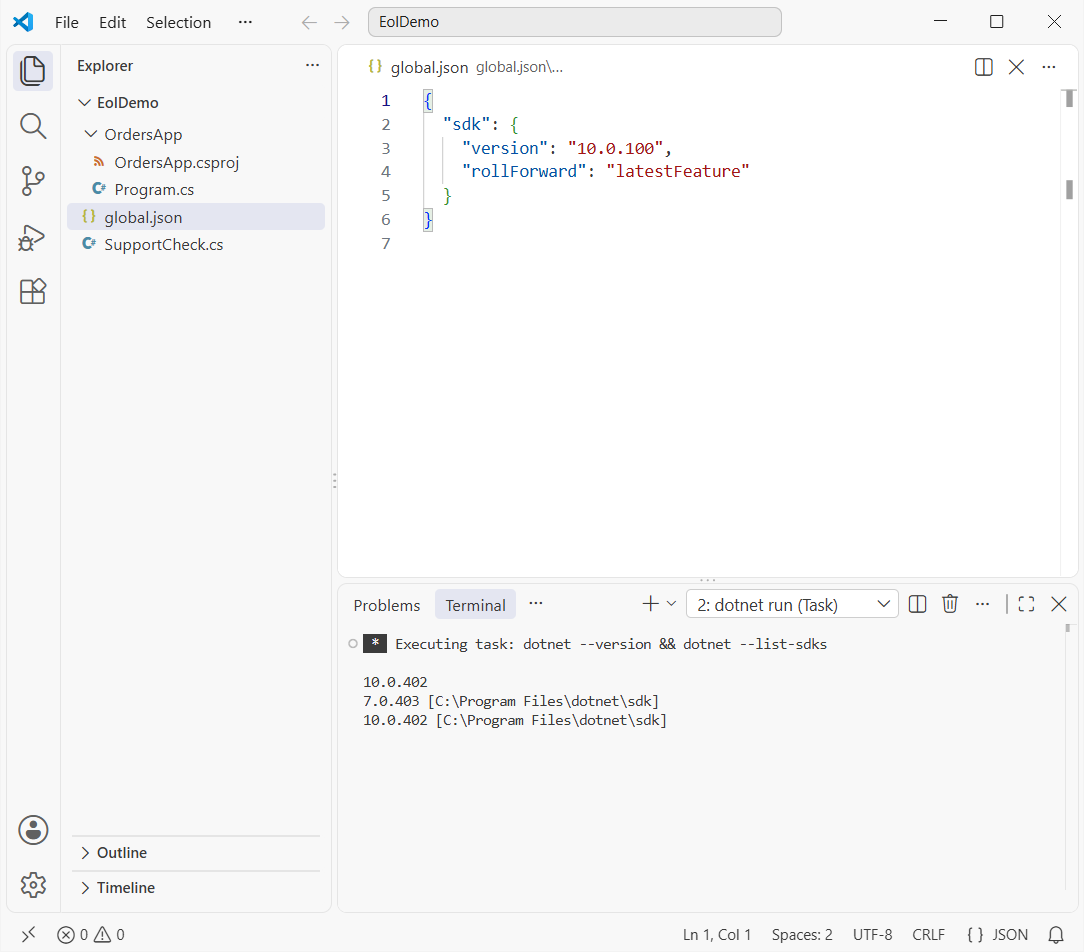This screenshot has width=1084, height=952.
Task: Switch to the Terminal tab
Action: pyautogui.click(x=475, y=605)
